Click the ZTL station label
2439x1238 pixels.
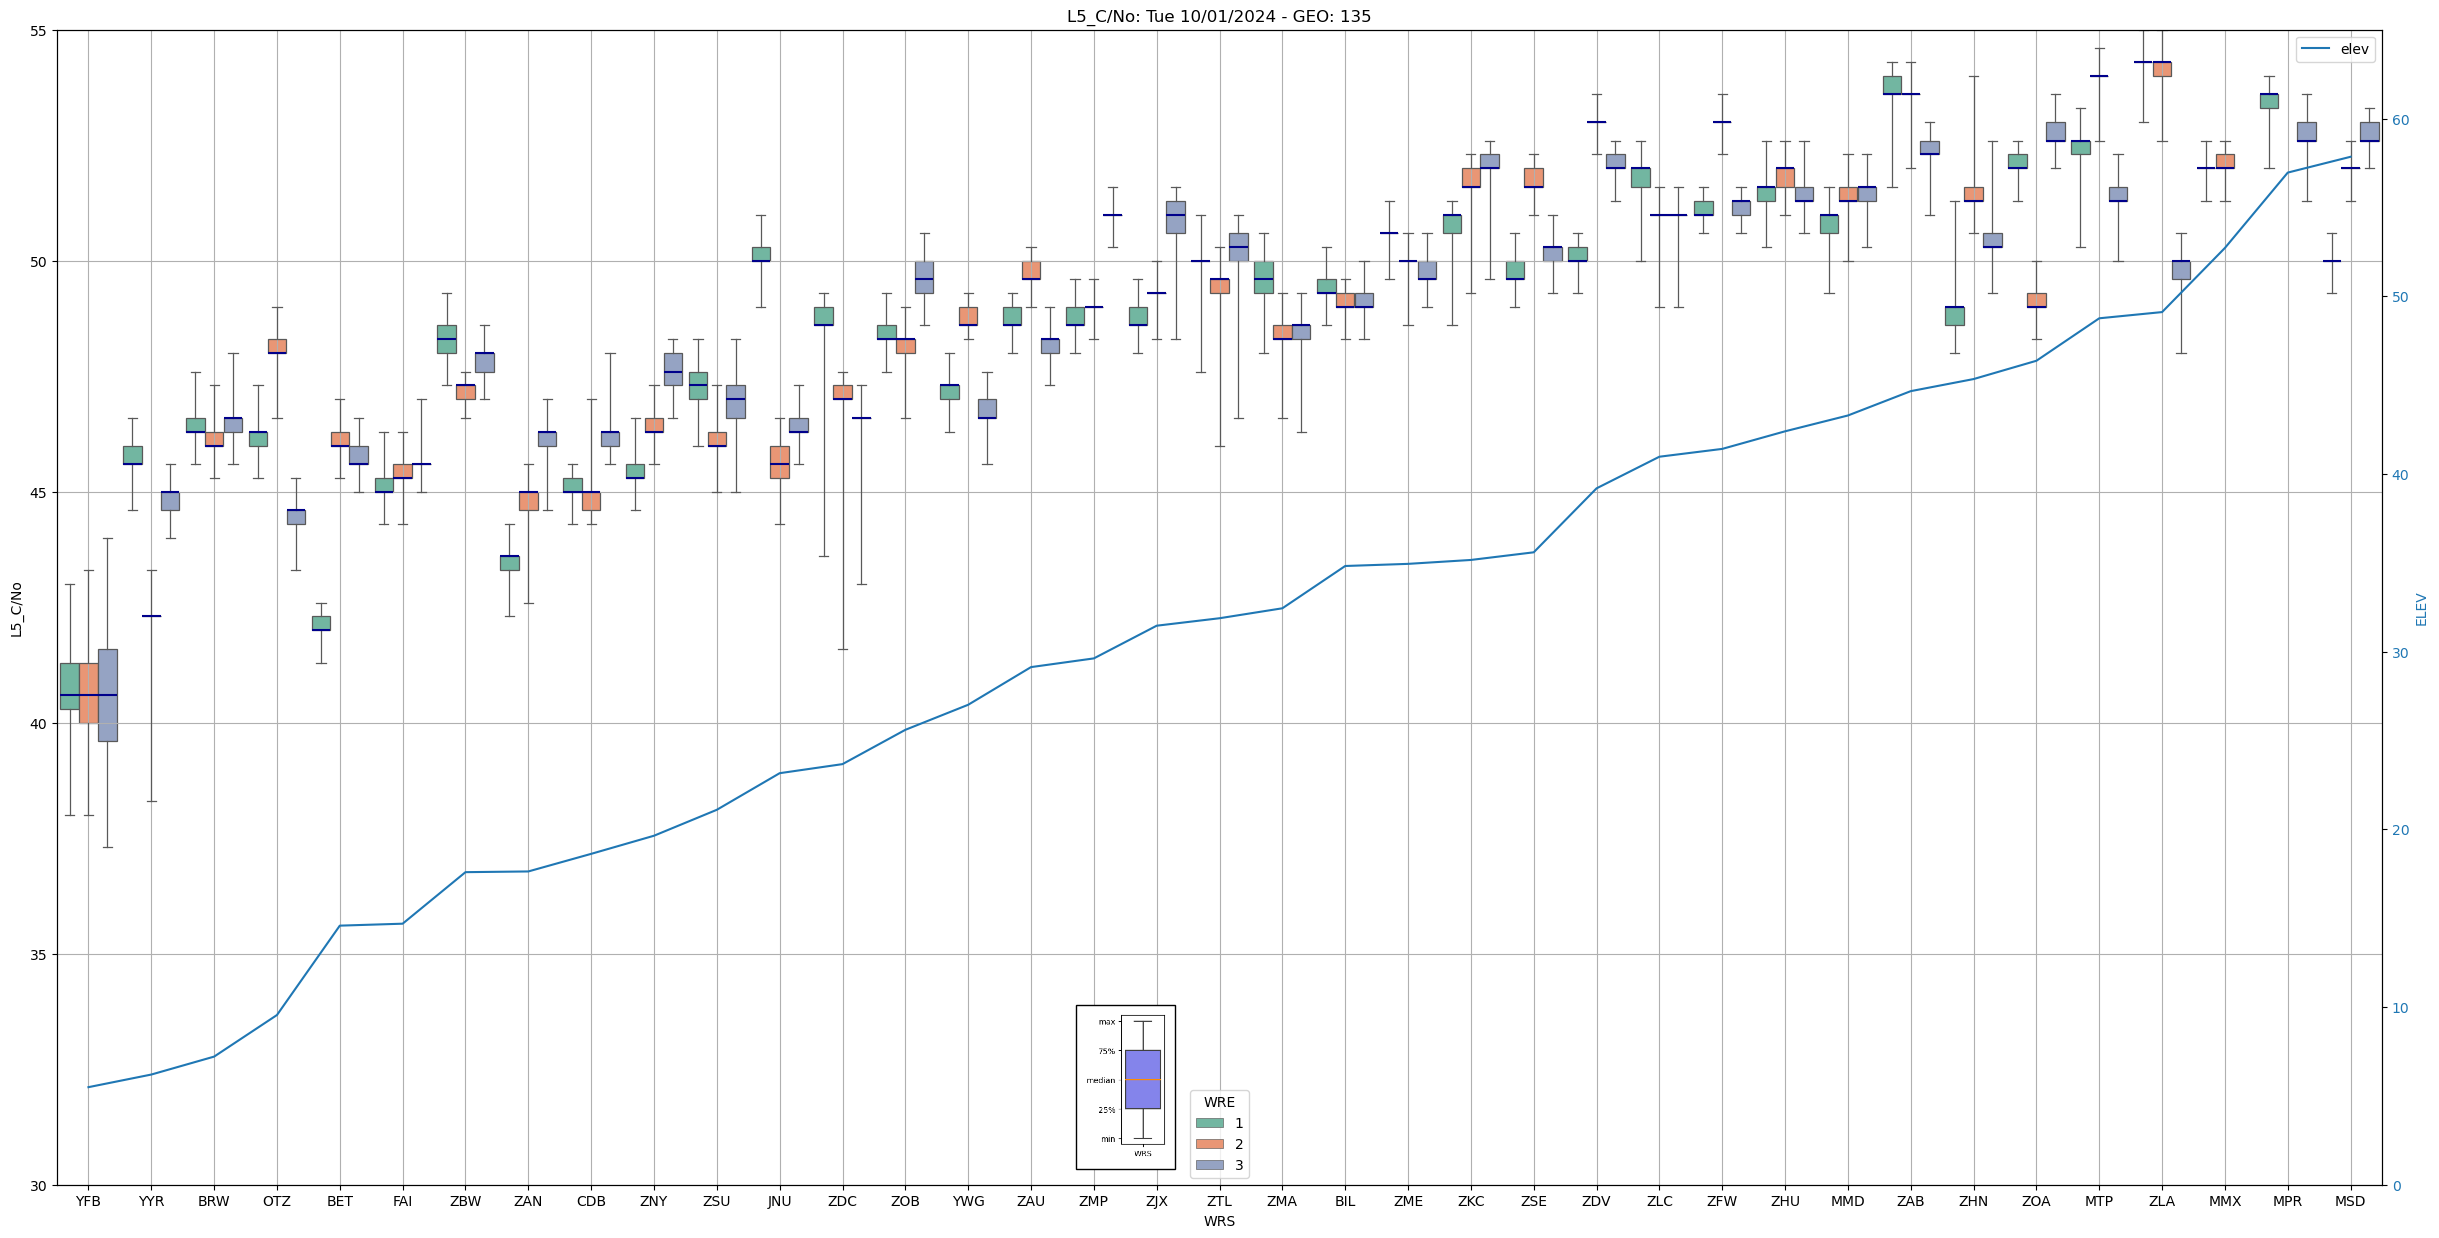[1220, 1201]
